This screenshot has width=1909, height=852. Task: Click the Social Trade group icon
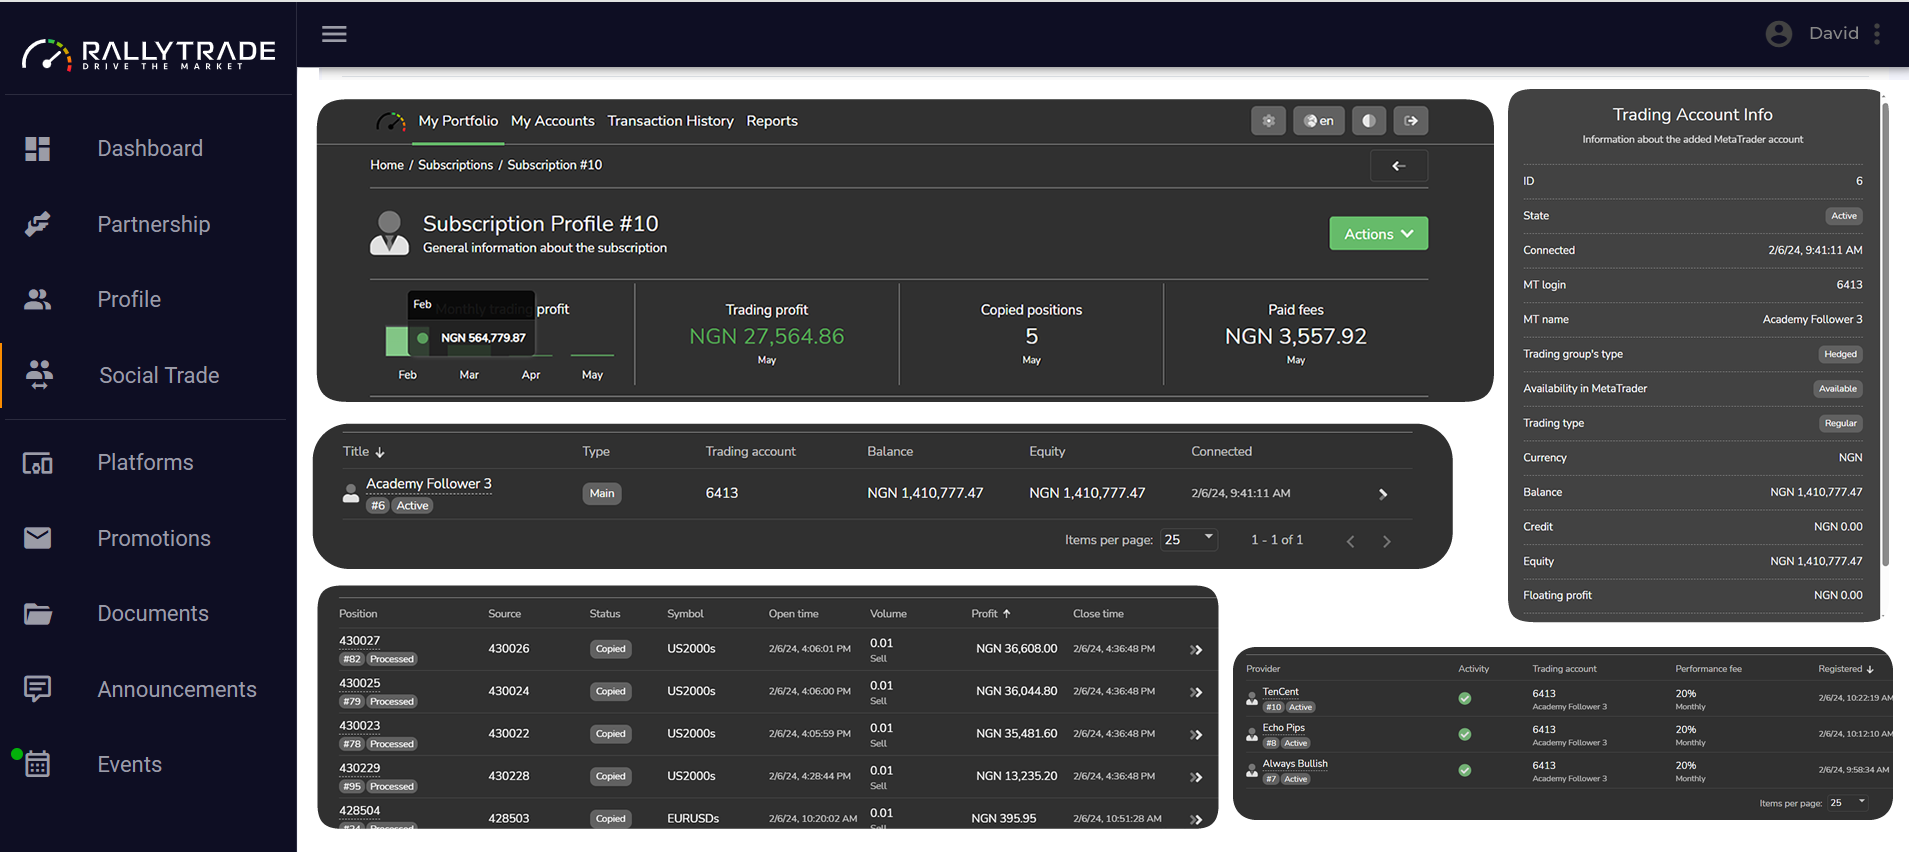(x=39, y=374)
